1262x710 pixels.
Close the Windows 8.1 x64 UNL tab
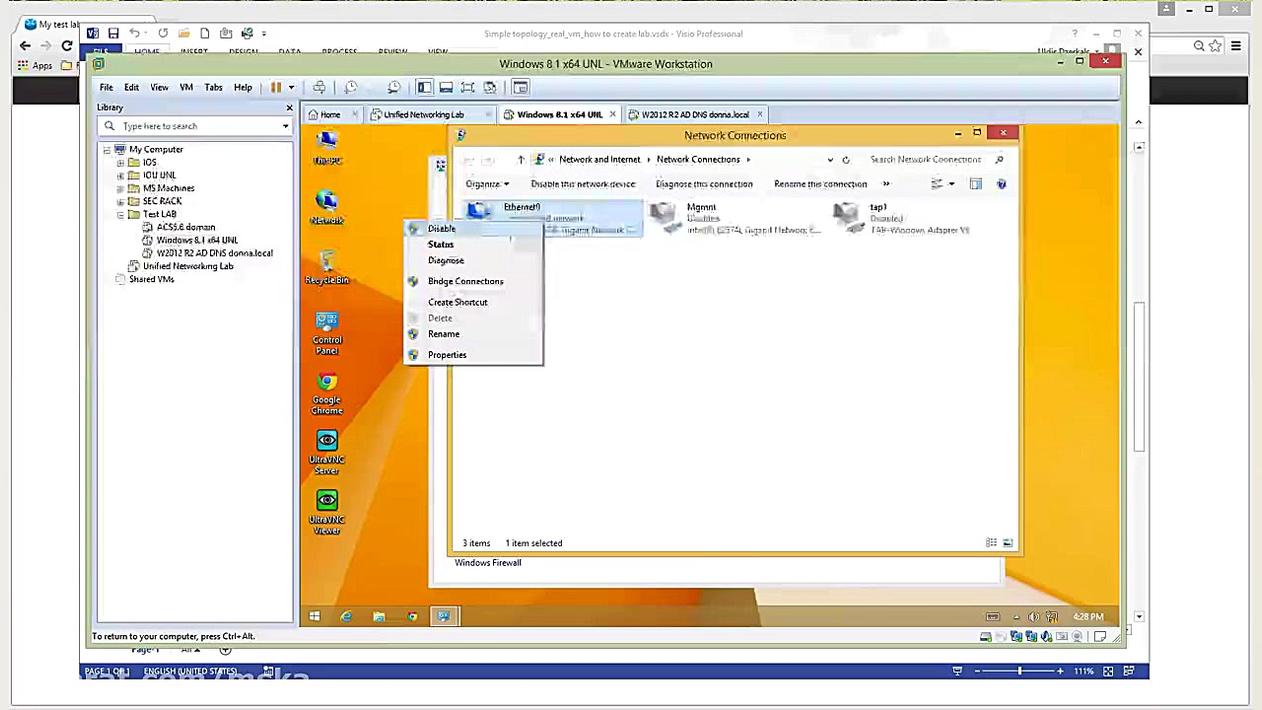coord(613,114)
